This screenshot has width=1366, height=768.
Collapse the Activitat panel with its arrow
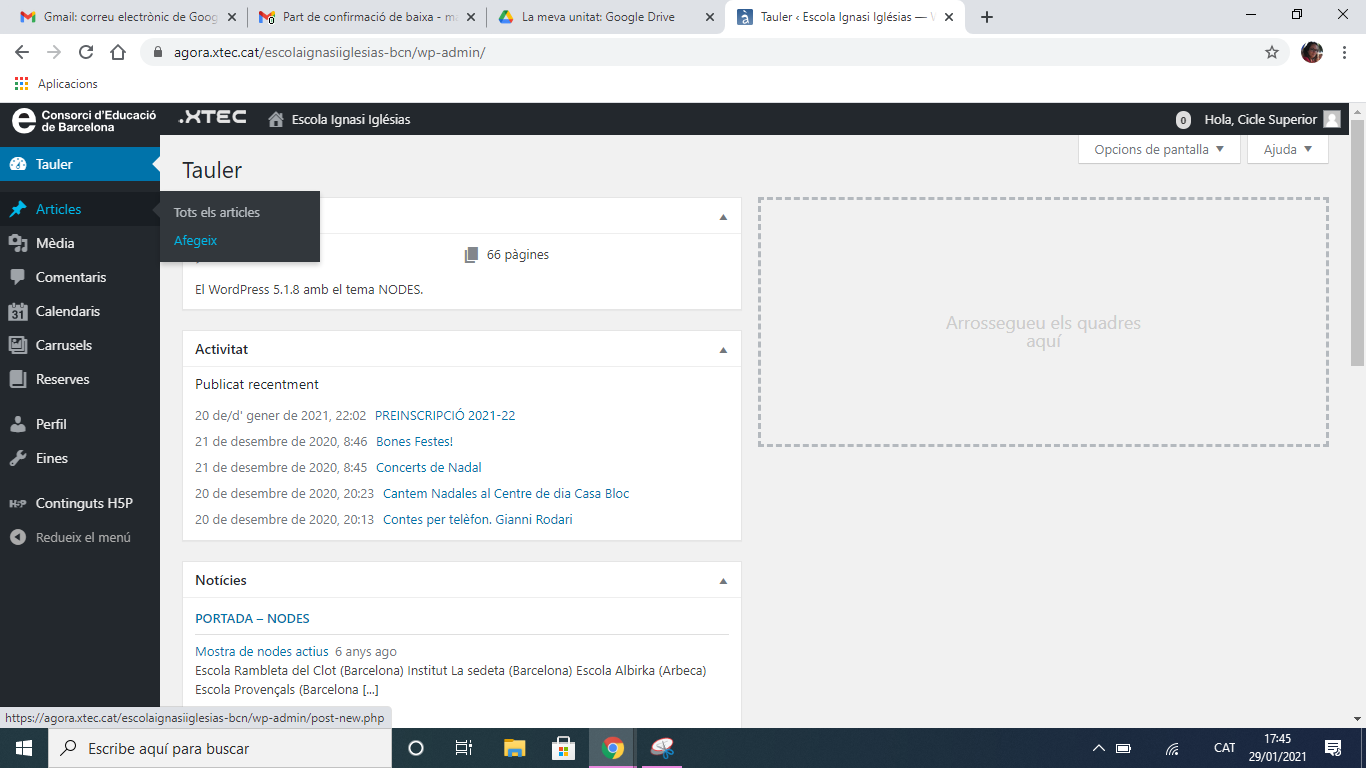(x=723, y=349)
